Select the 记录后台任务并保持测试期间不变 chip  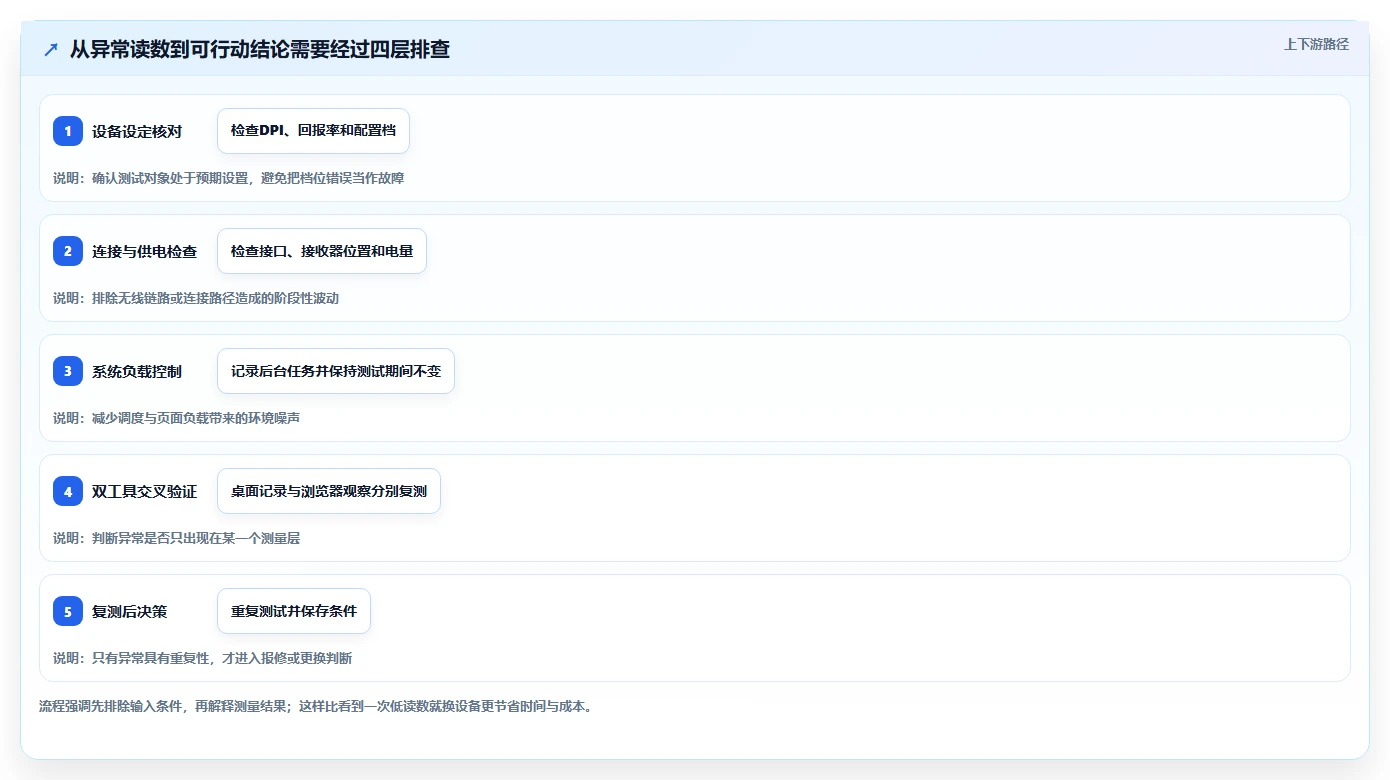pyautogui.click(x=336, y=371)
